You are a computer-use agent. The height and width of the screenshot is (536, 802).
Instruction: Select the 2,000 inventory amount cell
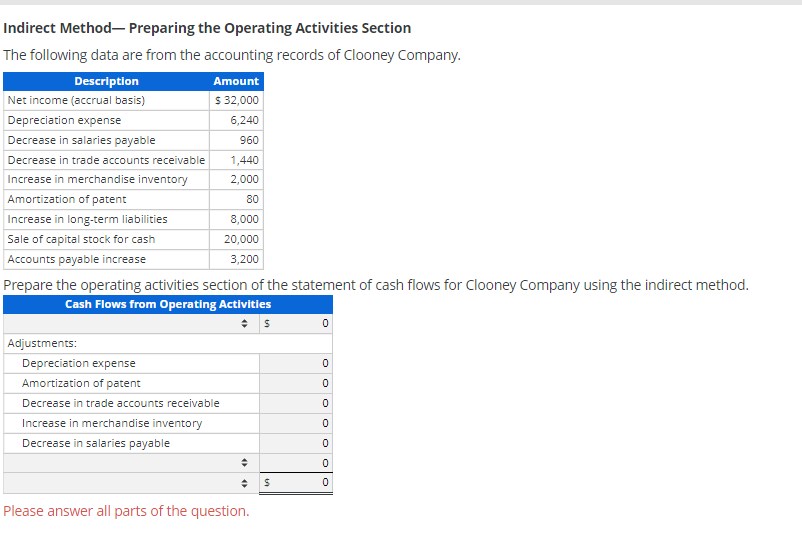point(236,180)
